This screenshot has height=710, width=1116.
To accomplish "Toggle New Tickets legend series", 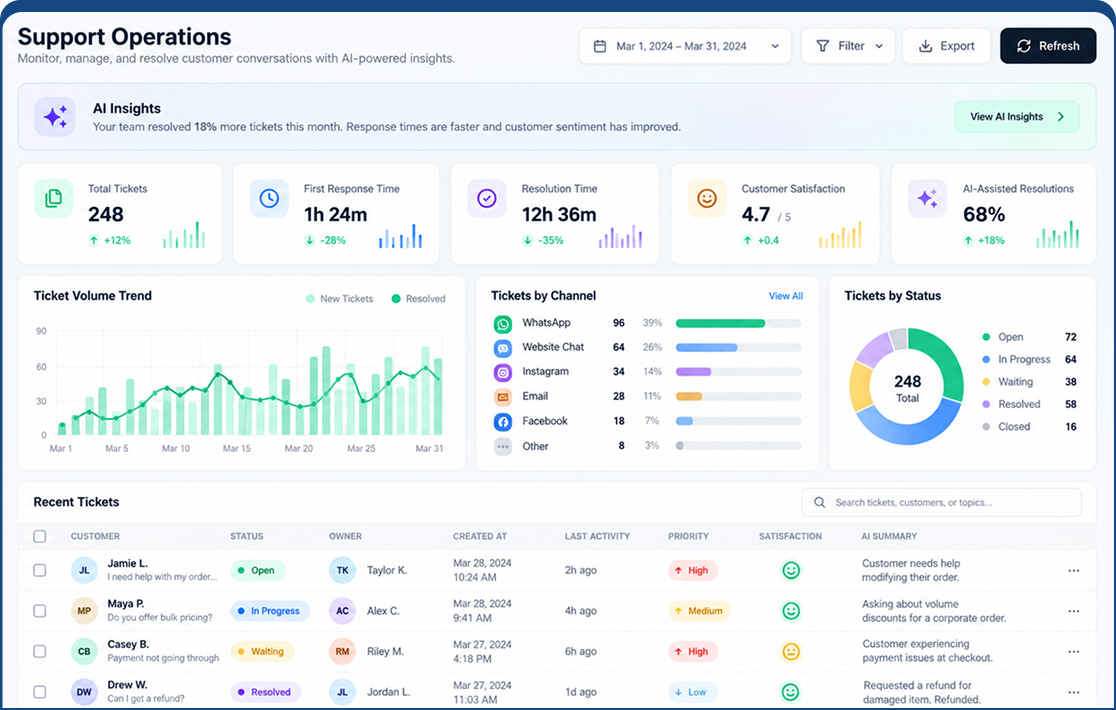I will pyautogui.click(x=339, y=299).
